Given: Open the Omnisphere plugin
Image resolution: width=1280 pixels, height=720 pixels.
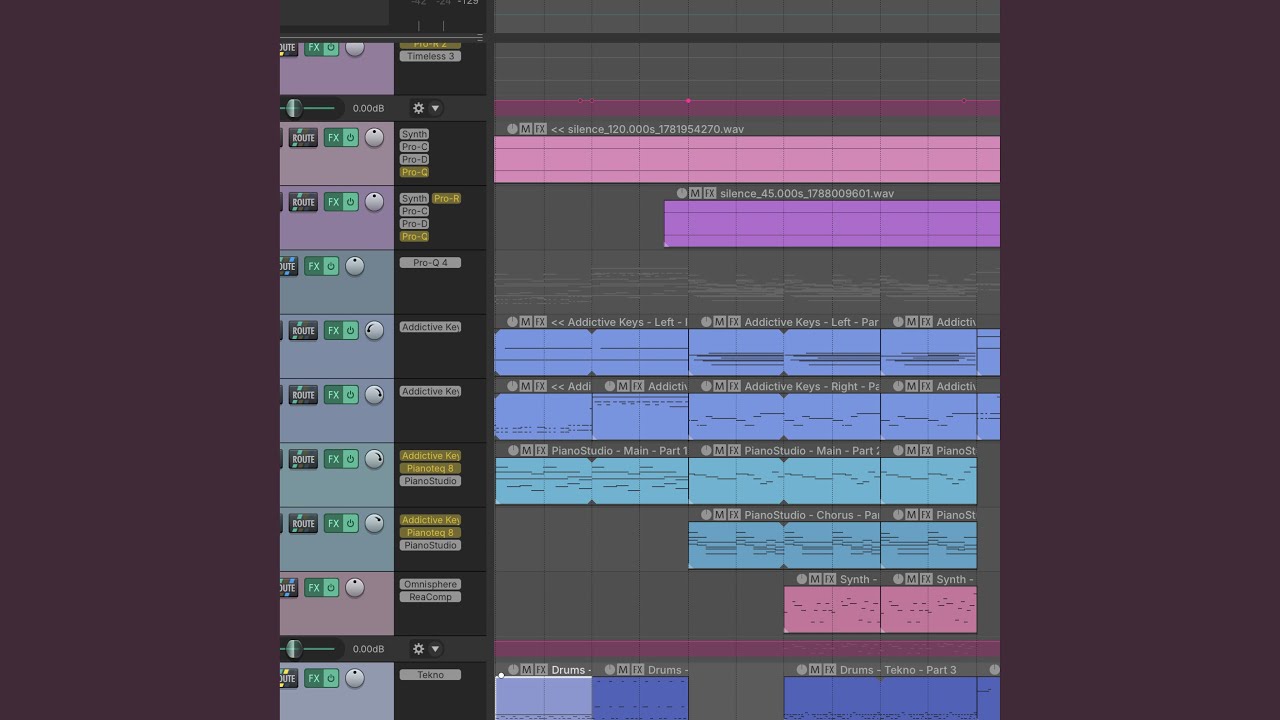Looking at the screenshot, I should coord(430,584).
